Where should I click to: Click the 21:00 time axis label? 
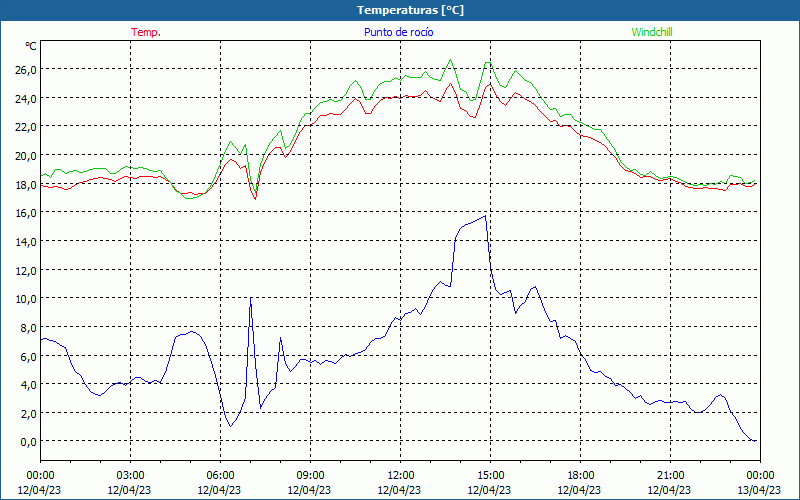(x=670, y=476)
